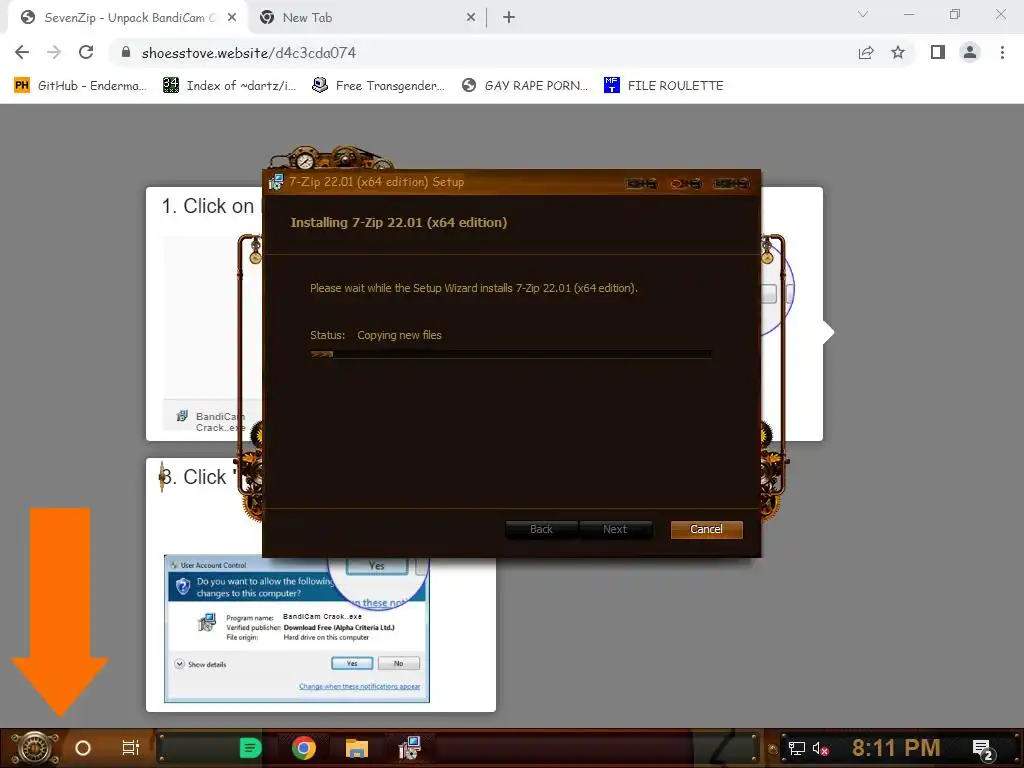Click Yes in the UAC screenshot image
Screen dimensions: 1024x768
352,664
